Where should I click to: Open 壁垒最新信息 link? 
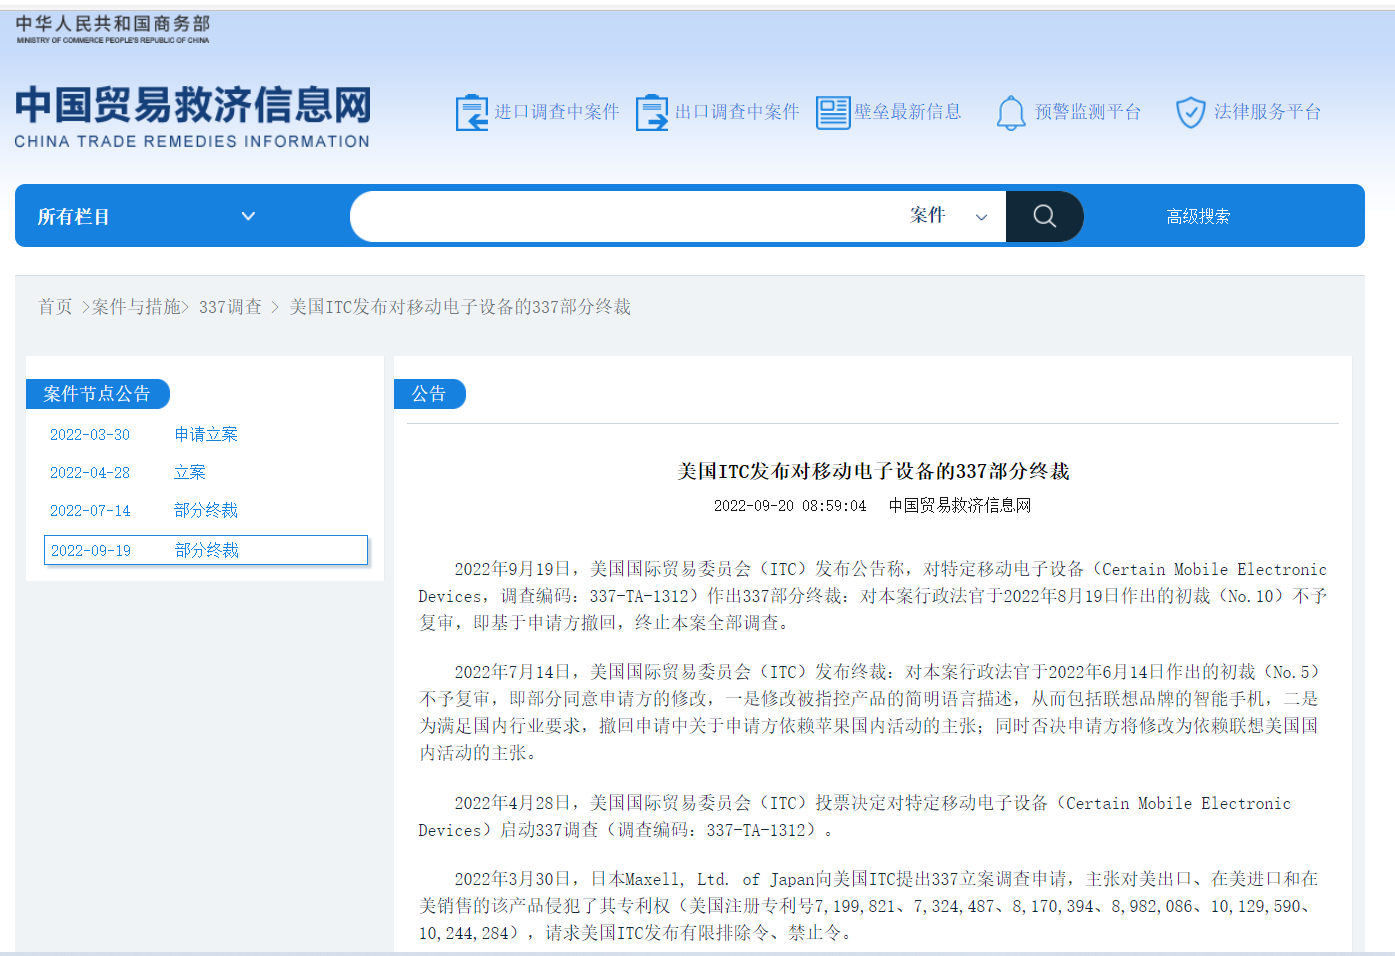(908, 112)
